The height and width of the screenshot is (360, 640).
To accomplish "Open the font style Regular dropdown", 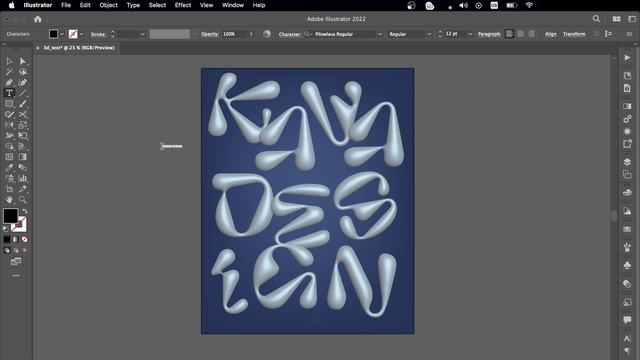I will click(429, 34).
